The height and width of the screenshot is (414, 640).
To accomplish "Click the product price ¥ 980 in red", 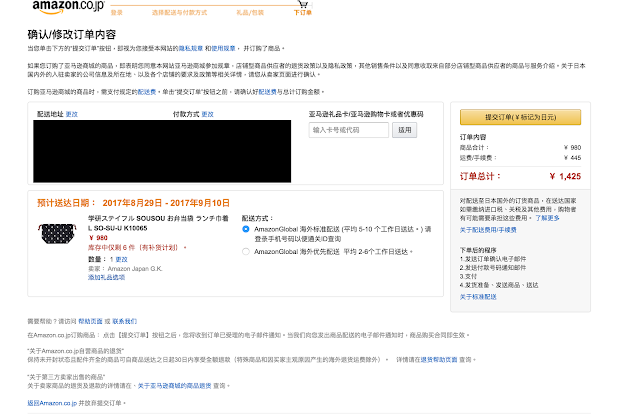I will [98, 238].
